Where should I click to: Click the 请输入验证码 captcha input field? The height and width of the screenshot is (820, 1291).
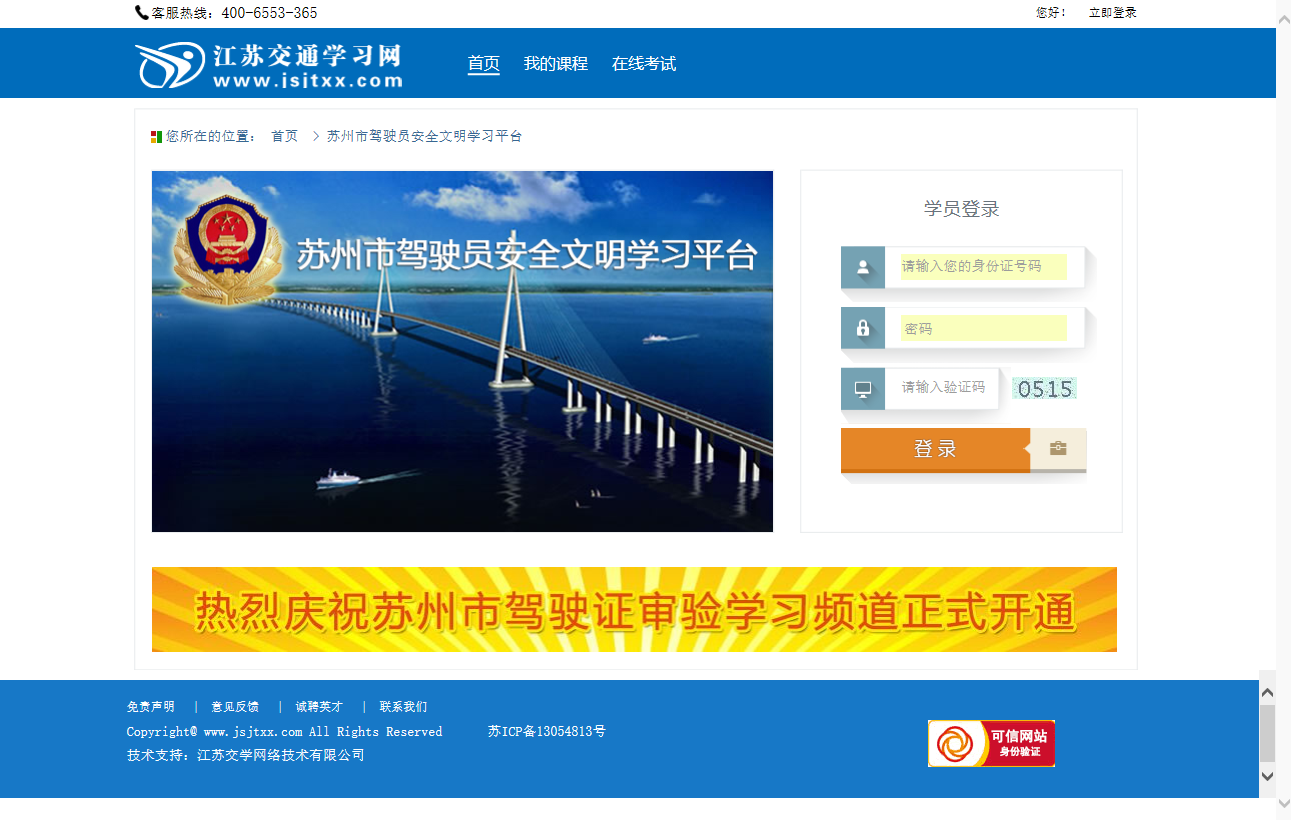pos(943,388)
